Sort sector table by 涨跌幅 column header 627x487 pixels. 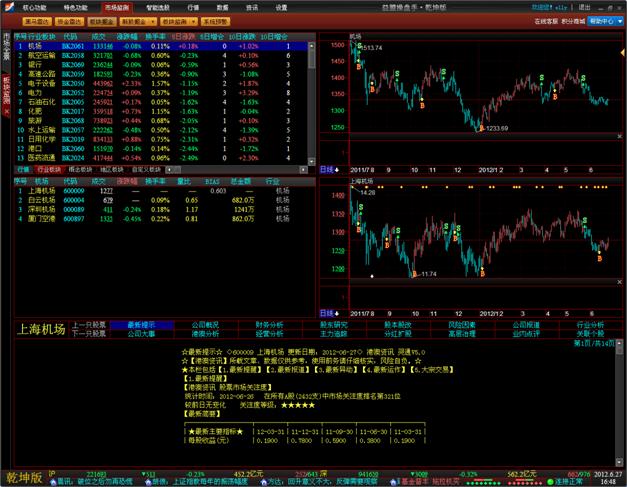pyautogui.click(x=127, y=37)
